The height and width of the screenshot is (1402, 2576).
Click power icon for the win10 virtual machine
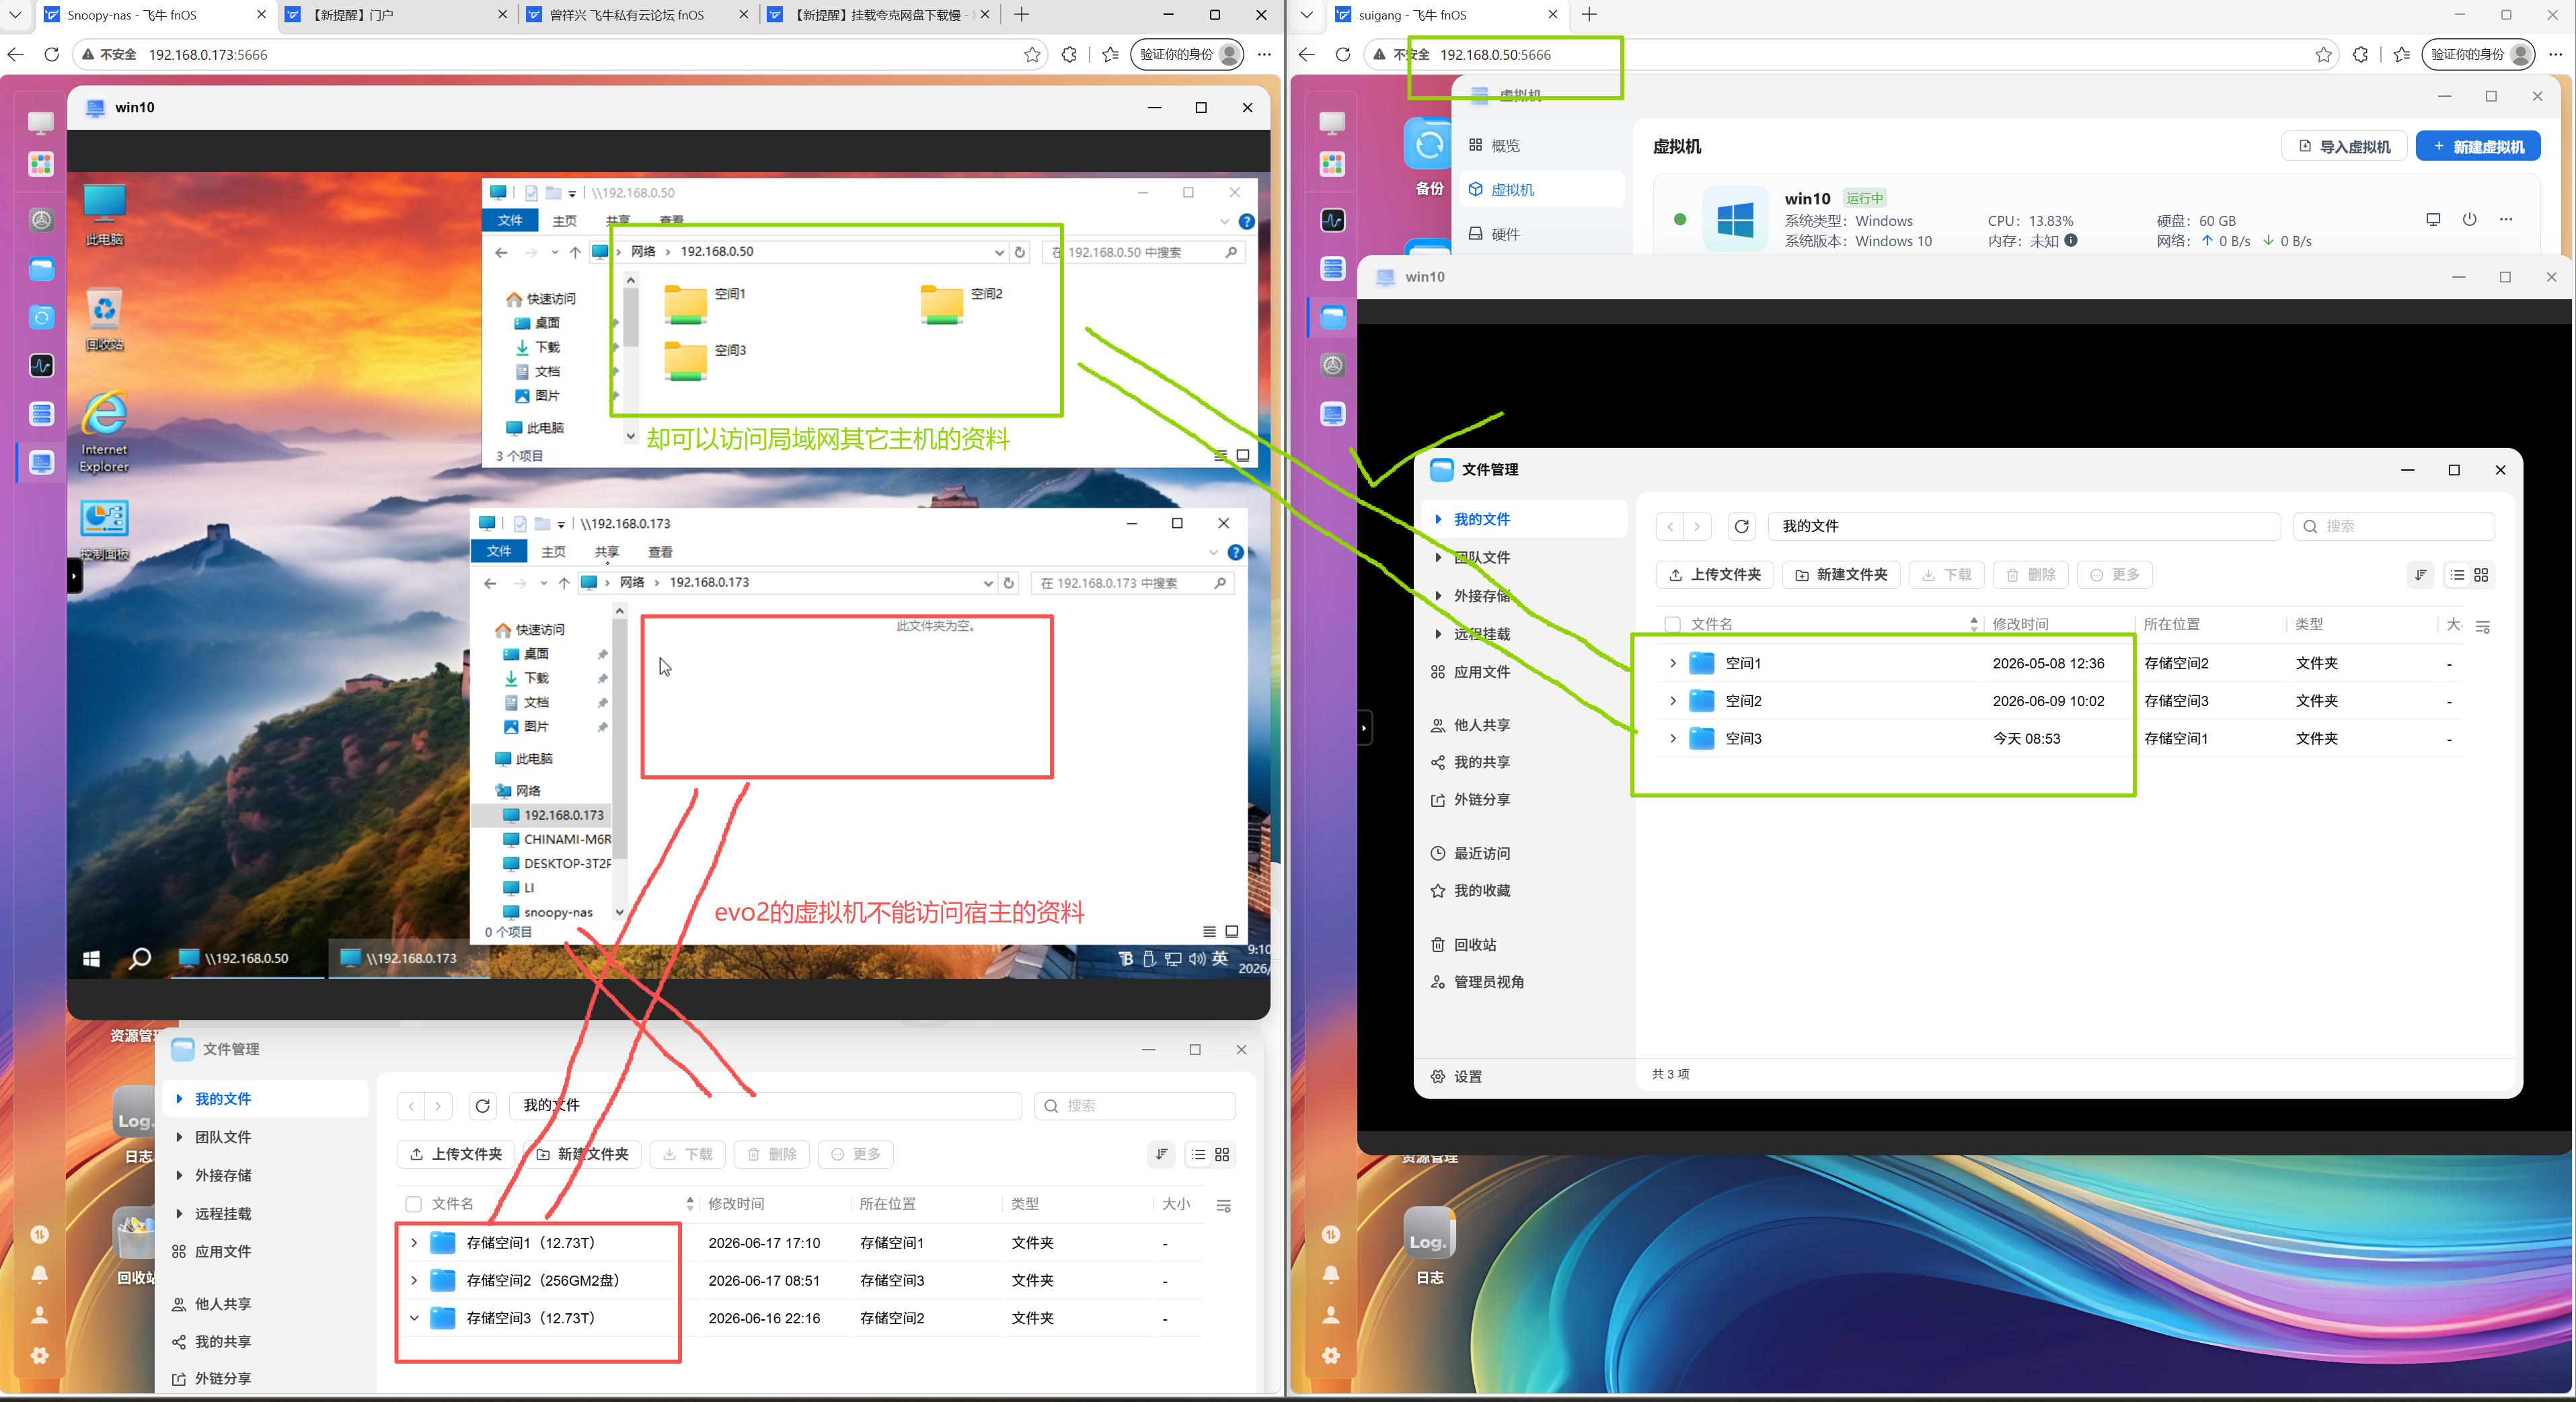(2469, 219)
